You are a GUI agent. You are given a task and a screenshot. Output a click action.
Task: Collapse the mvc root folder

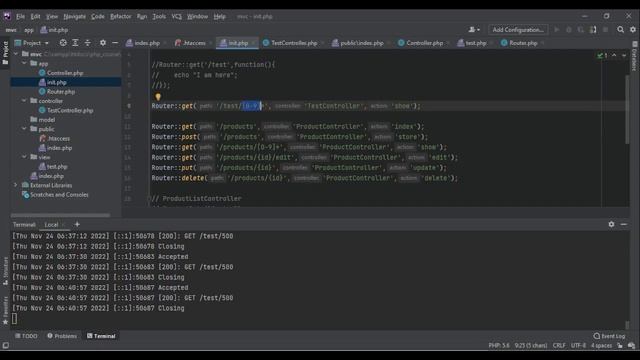point(16,54)
